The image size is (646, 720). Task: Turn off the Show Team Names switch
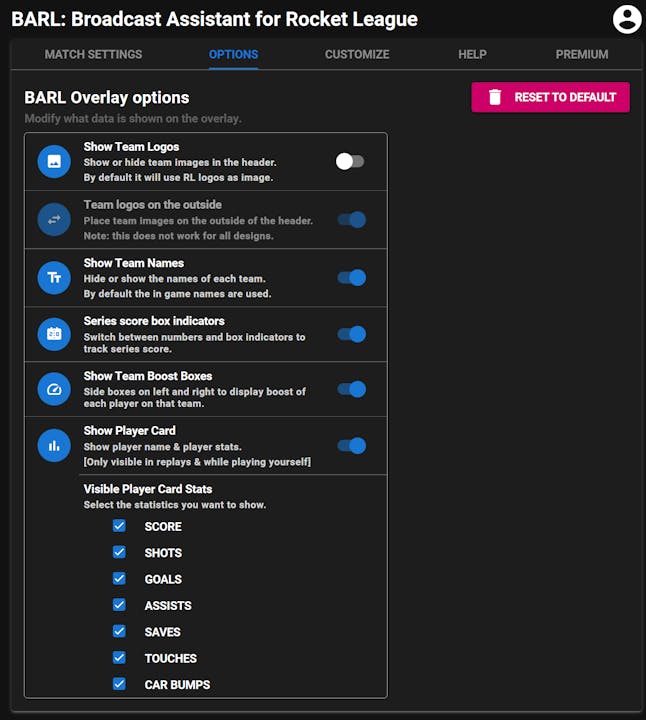351,277
